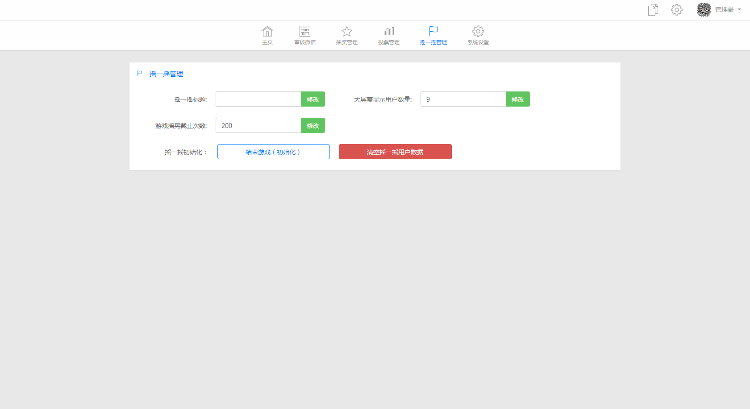Focus the empty text input in first row
This screenshot has height=409, width=750.
258,99
